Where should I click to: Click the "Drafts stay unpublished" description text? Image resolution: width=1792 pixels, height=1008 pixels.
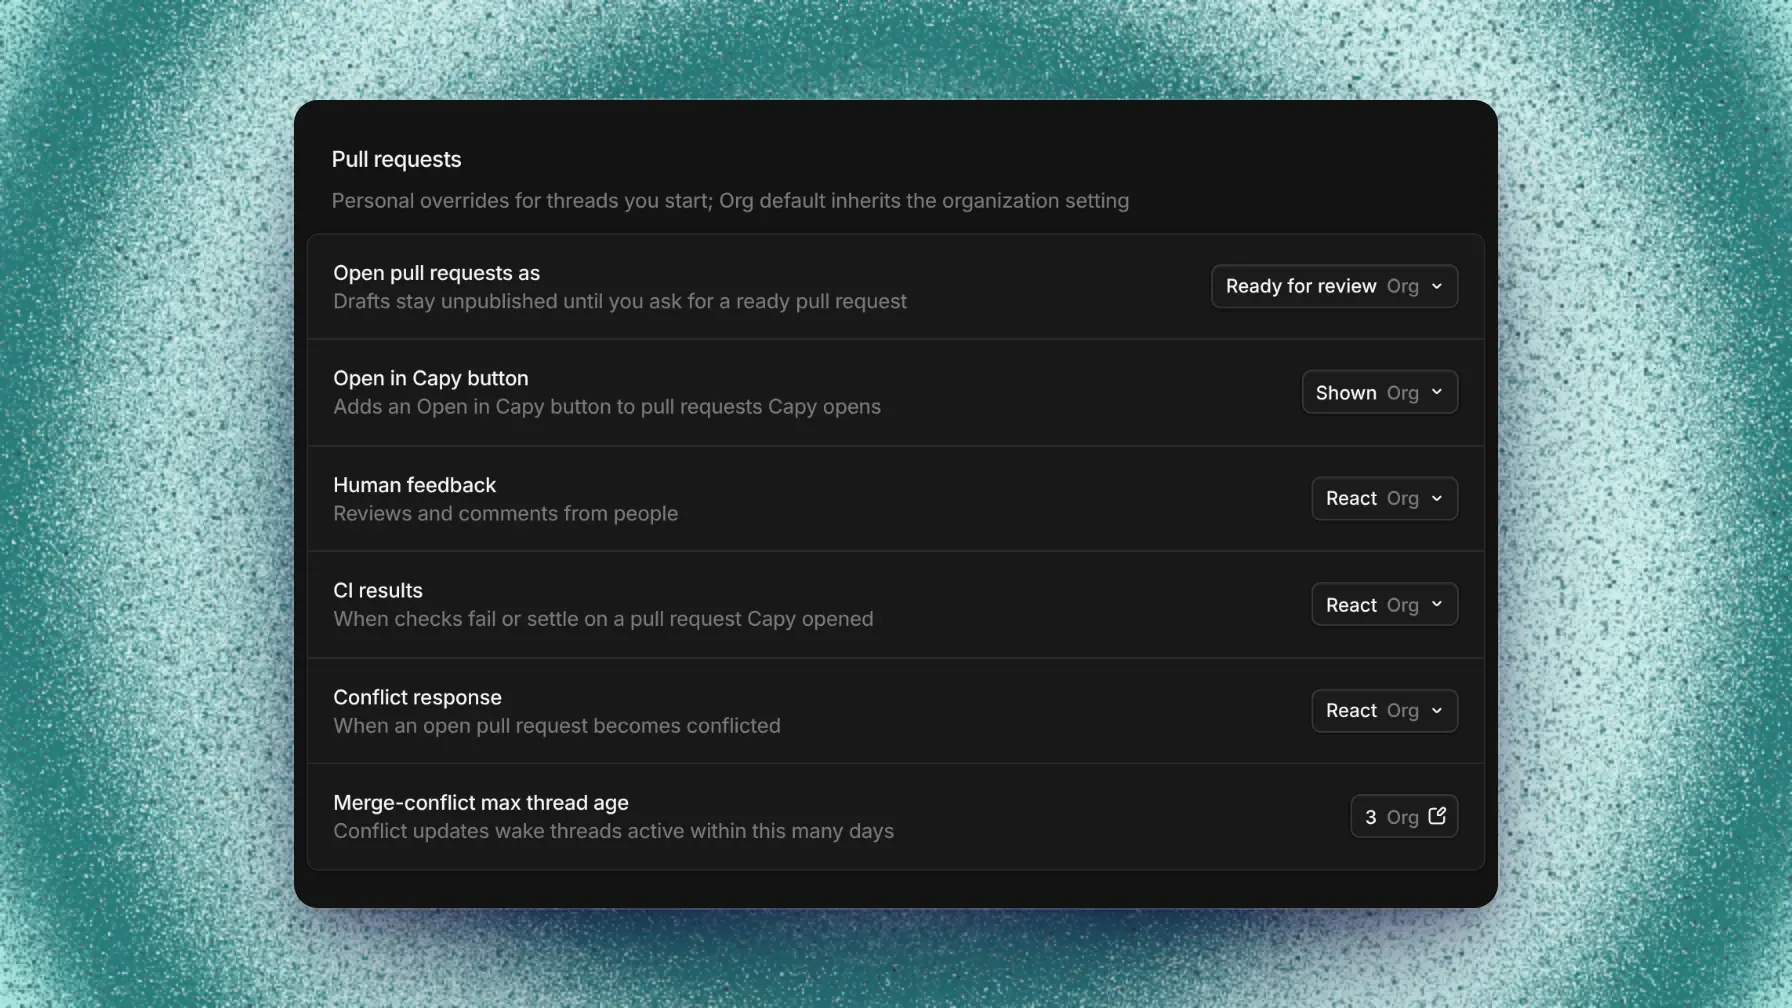pyautogui.click(x=620, y=301)
